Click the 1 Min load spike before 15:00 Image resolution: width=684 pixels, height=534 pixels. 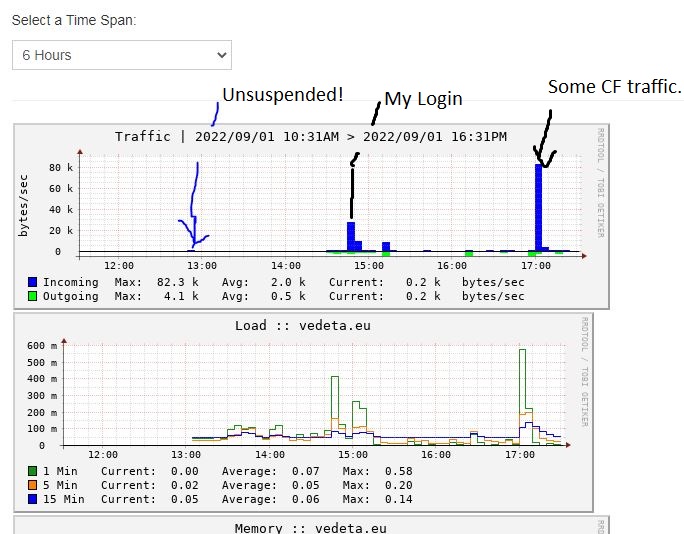pyautogui.click(x=335, y=399)
